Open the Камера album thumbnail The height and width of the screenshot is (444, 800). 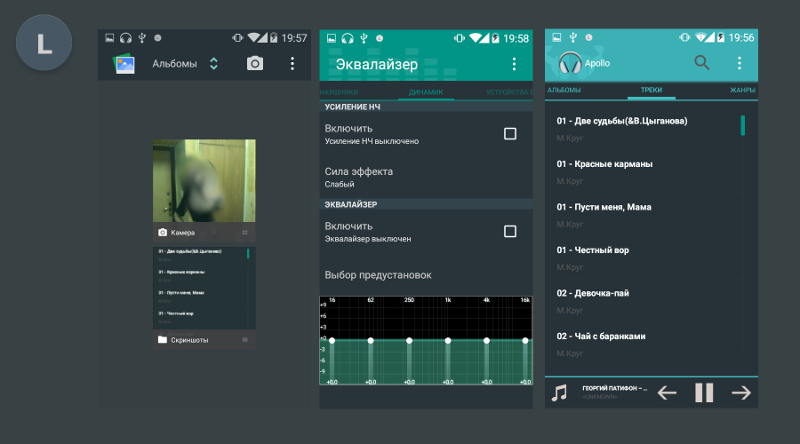tap(204, 181)
